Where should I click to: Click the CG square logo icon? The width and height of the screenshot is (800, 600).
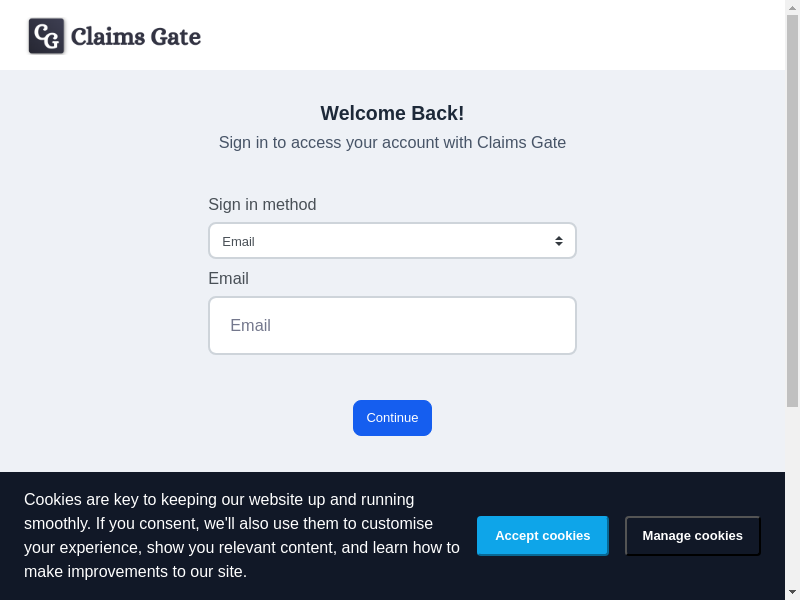point(46,36)
